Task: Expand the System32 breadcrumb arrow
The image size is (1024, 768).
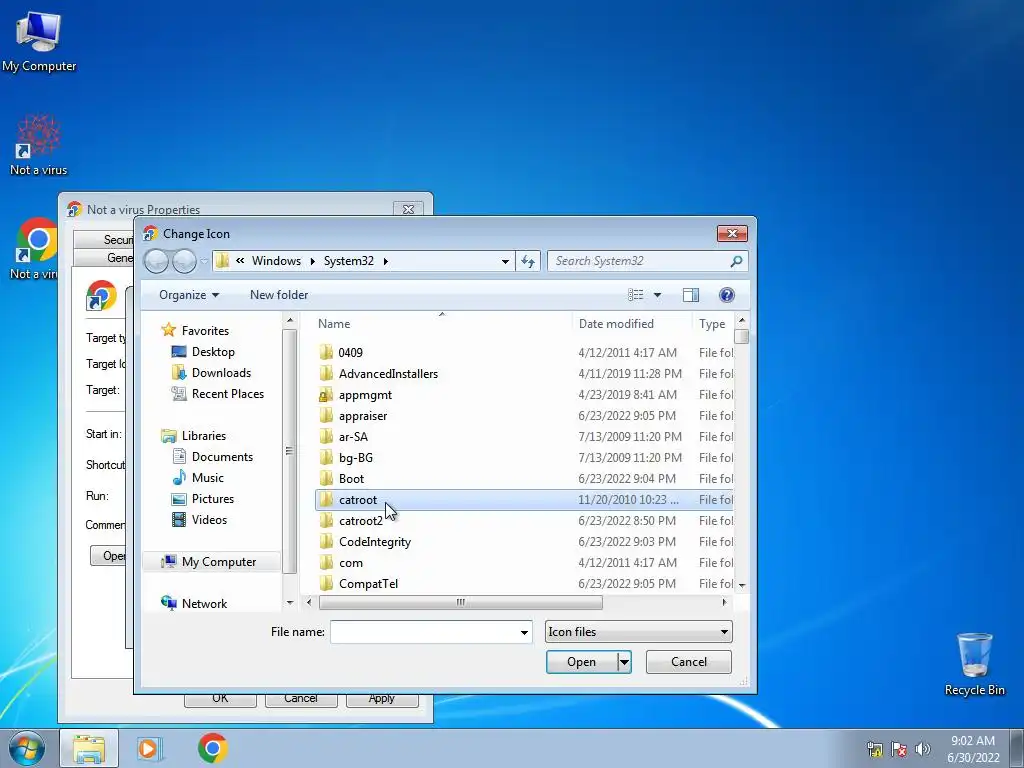Action: click(386, 261)
